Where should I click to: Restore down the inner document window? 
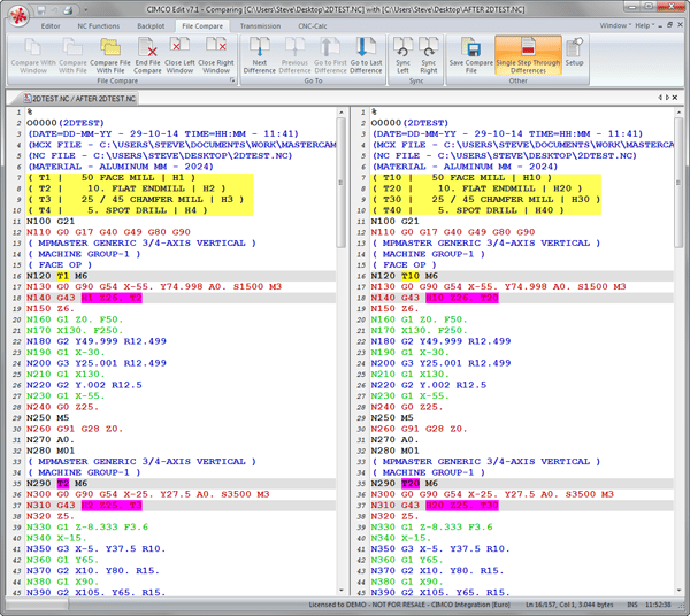(669, 26)
